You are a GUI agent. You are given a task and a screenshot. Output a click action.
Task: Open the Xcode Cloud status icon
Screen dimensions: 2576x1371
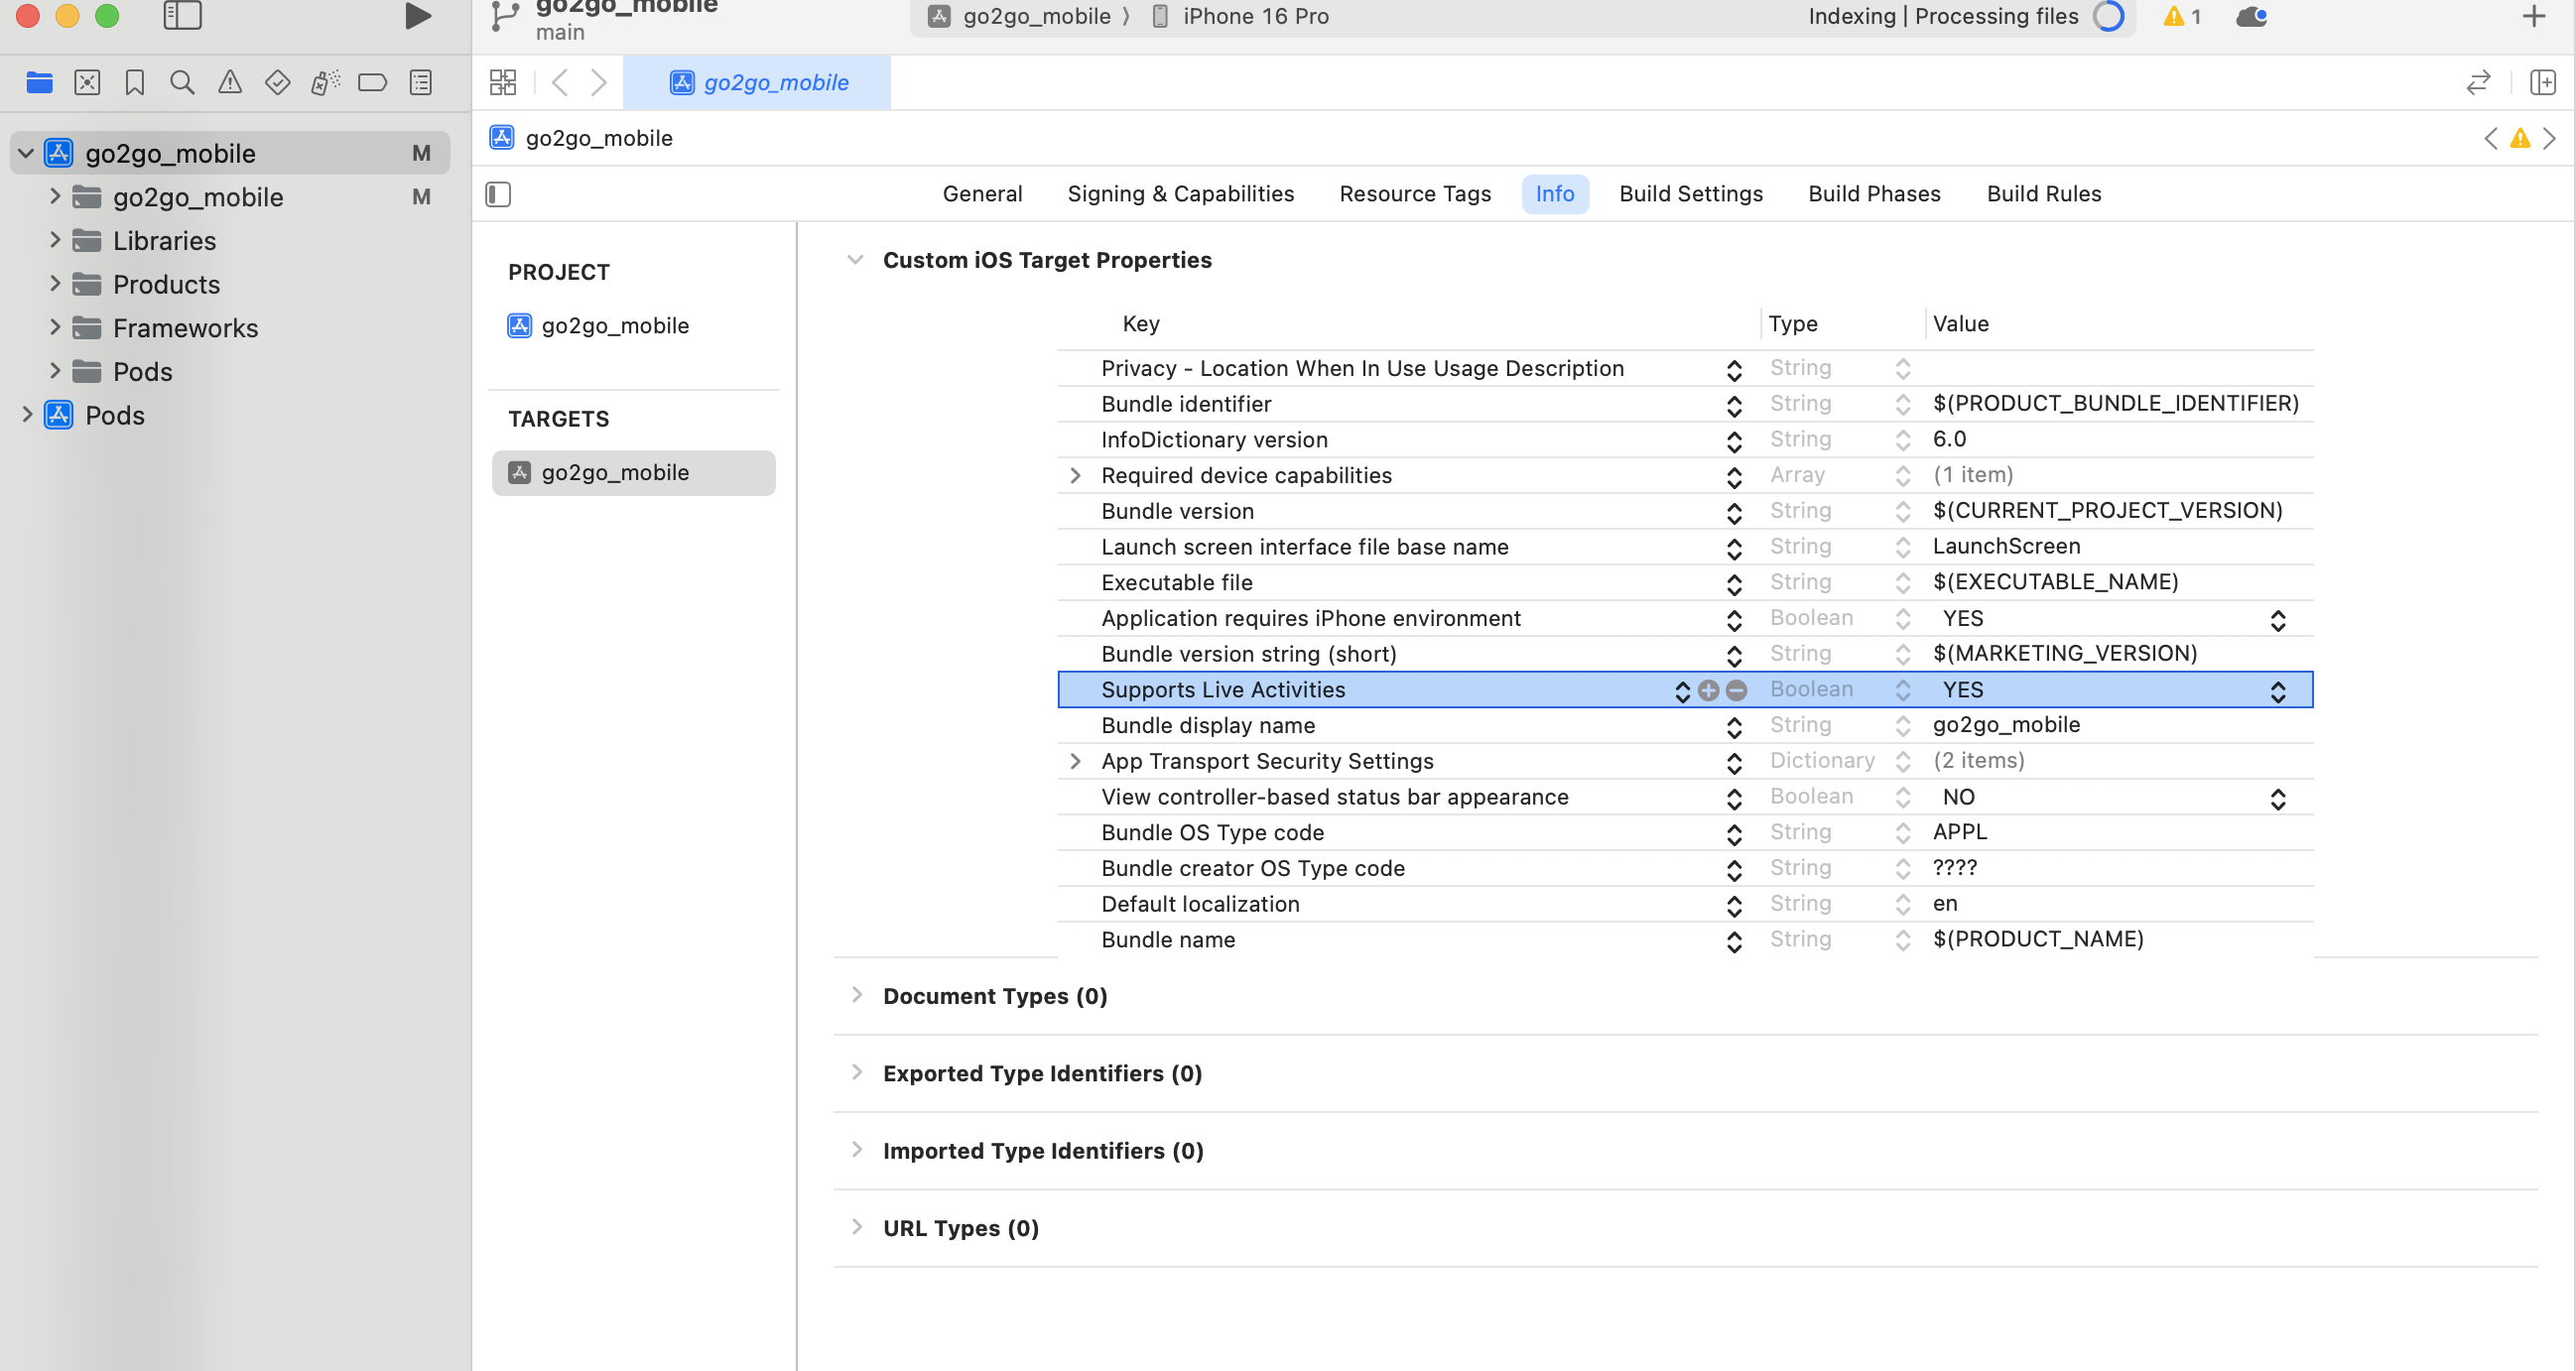pos(2251,16)
